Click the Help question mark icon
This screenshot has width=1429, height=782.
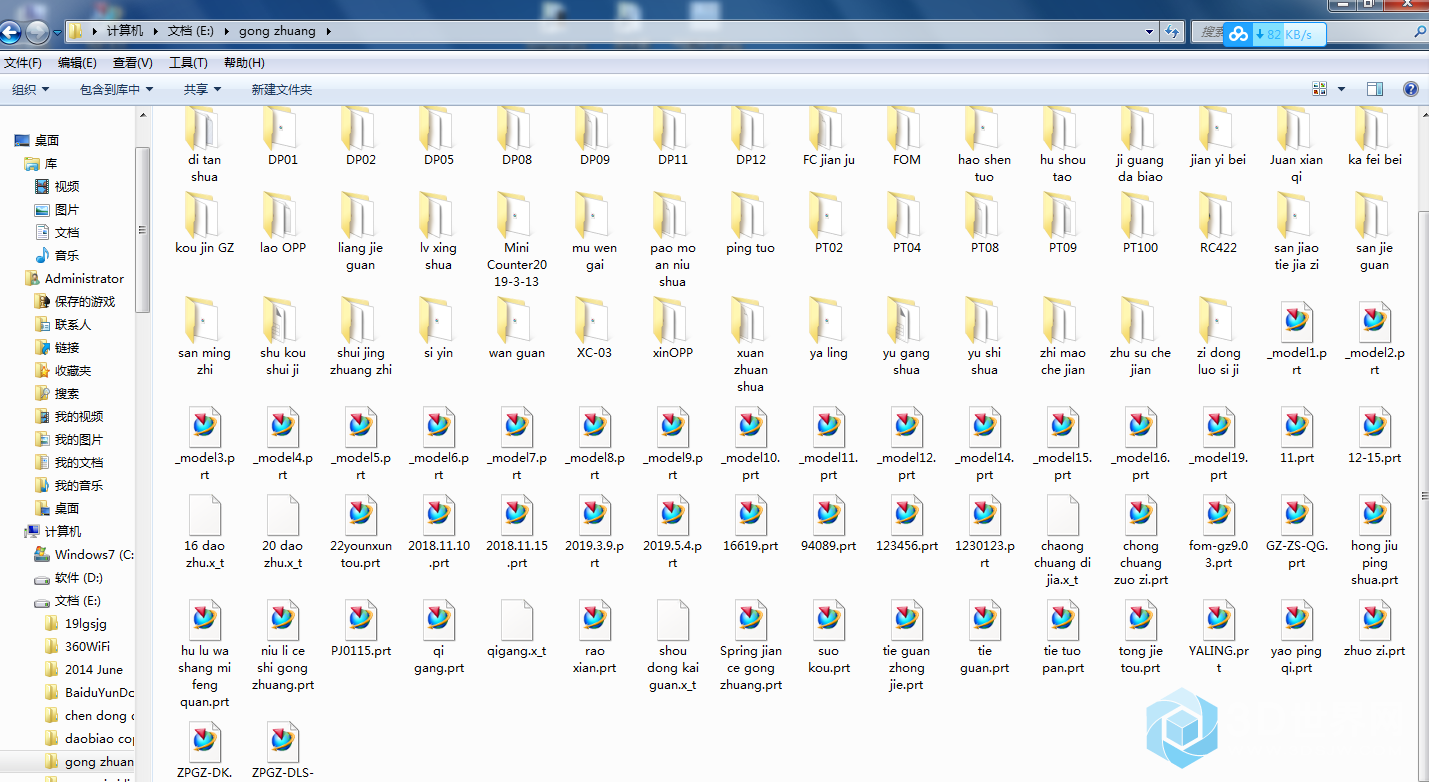[x=1411, y=89]
